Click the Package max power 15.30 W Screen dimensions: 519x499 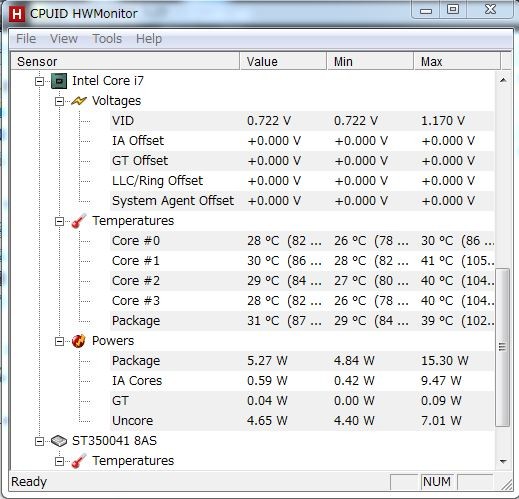pyautogui.click(x=445, y=361)
